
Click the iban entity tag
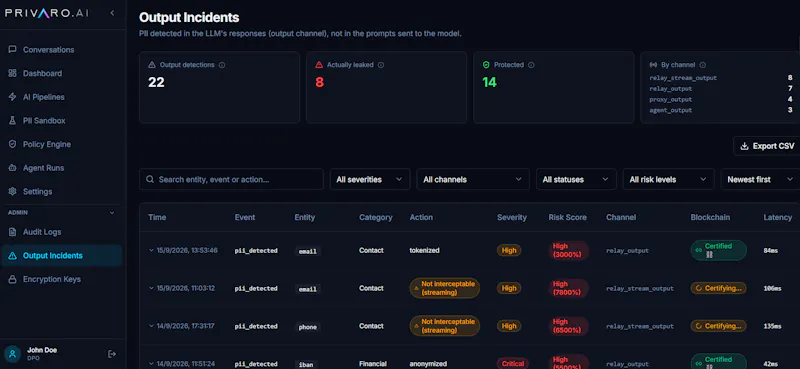click(x=306, y=364)
